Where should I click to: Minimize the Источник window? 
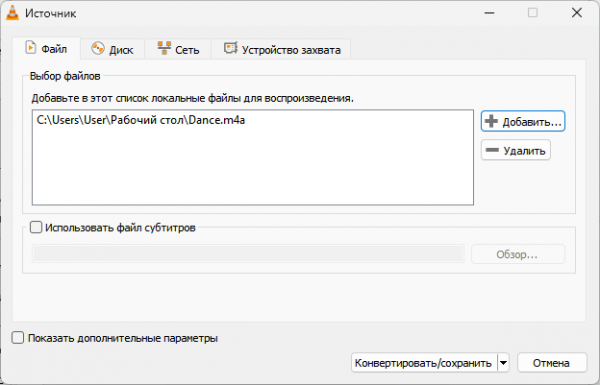point(489,13)
